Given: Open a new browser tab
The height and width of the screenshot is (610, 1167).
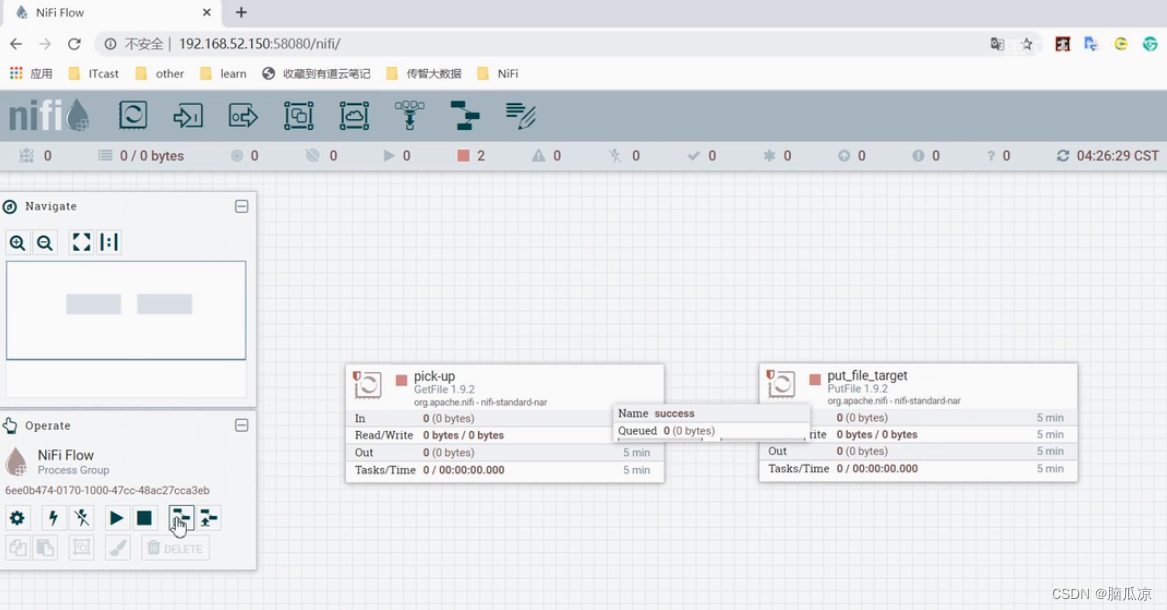Looking at the screenshot, I should [x=241, y=13].
